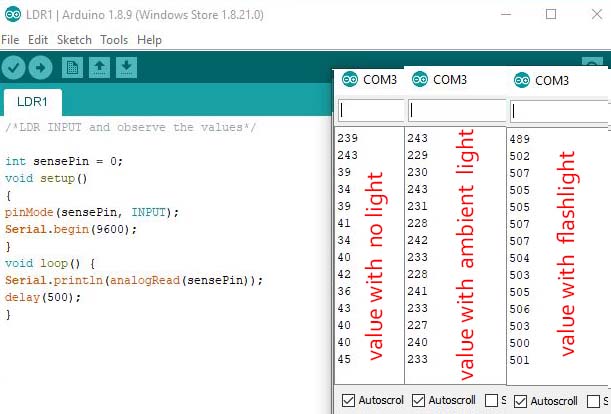Toggle Autoscroll in the flashlight serial monitor
This screenshot has width=611, height=414.
520,401
